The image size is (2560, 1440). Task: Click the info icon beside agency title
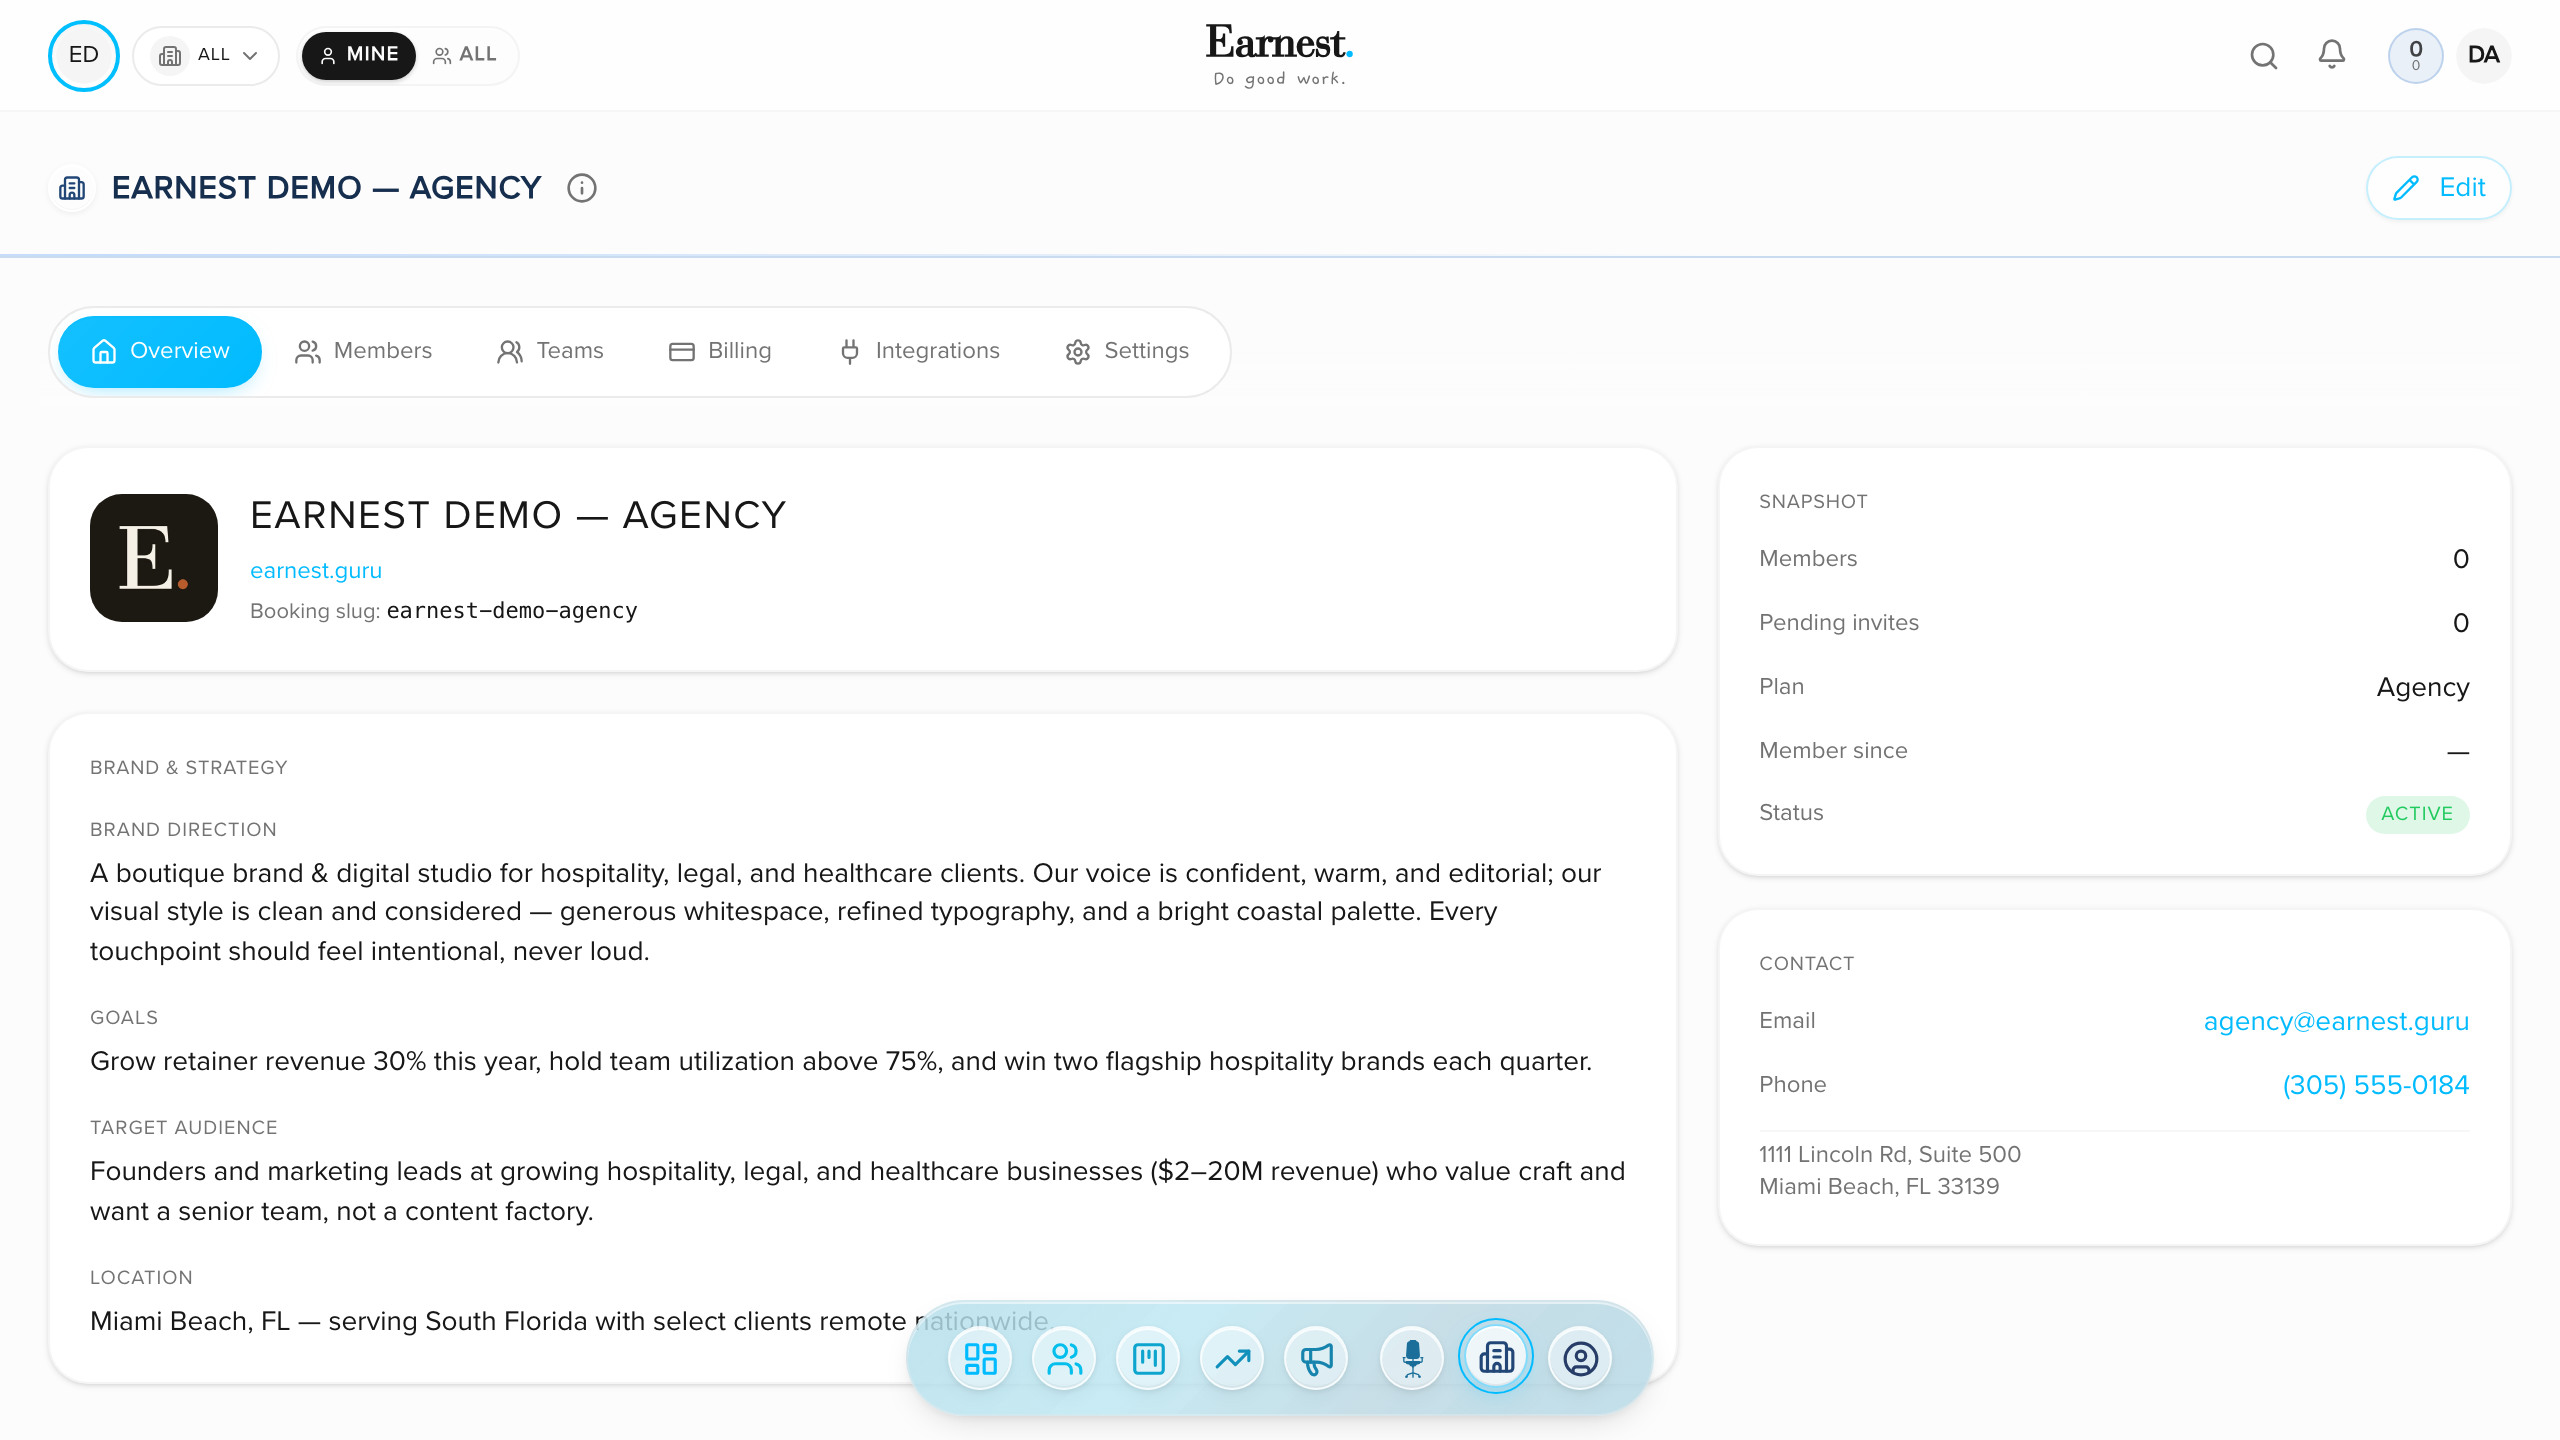(x=582, y=188)
